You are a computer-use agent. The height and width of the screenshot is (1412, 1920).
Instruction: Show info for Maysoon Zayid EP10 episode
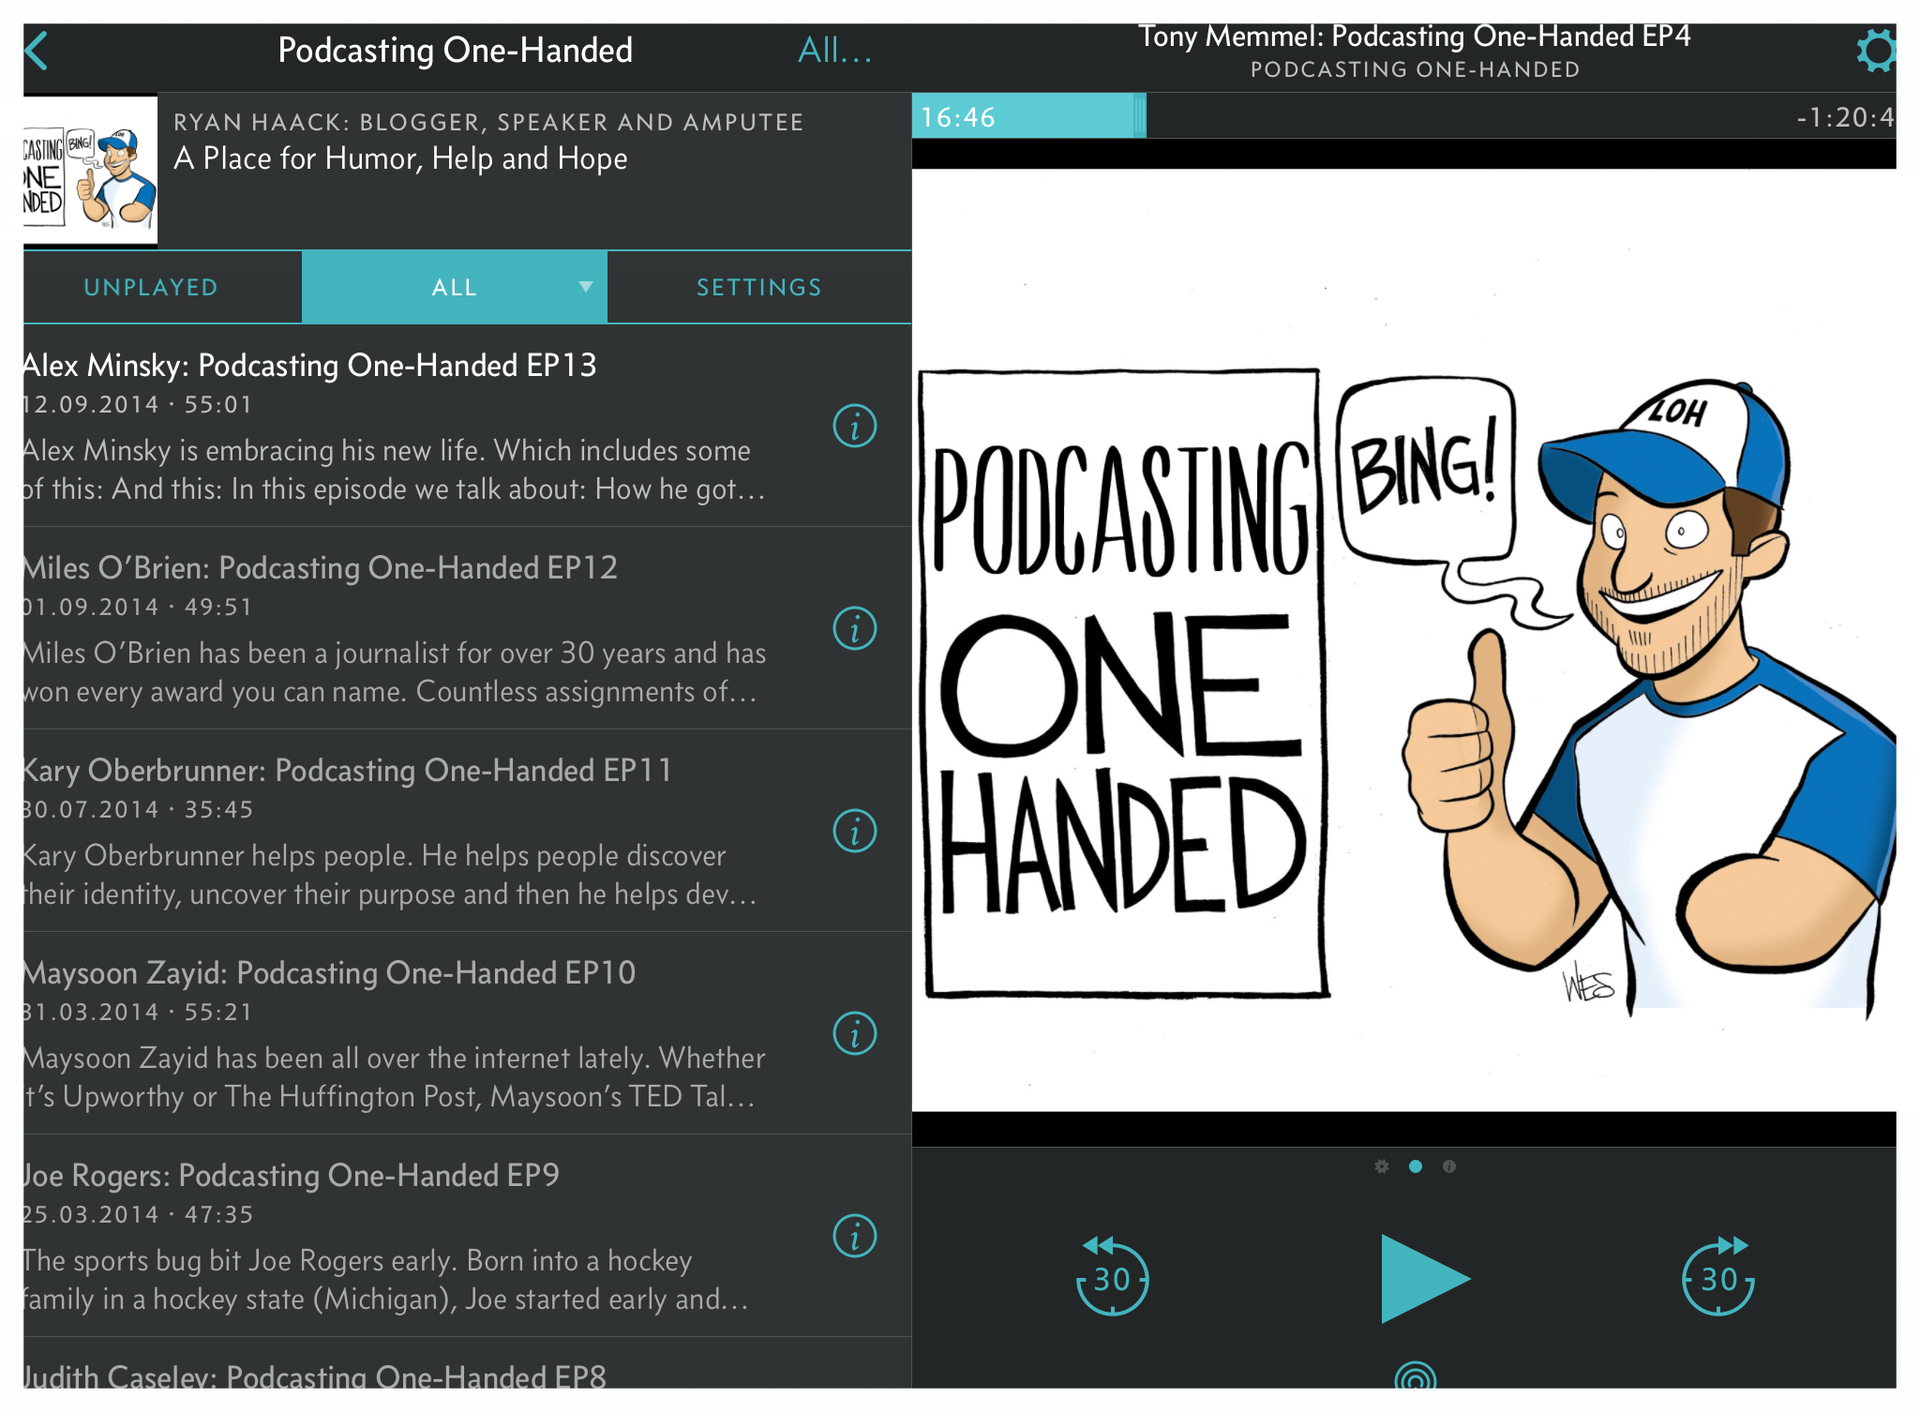[855, 1033]
